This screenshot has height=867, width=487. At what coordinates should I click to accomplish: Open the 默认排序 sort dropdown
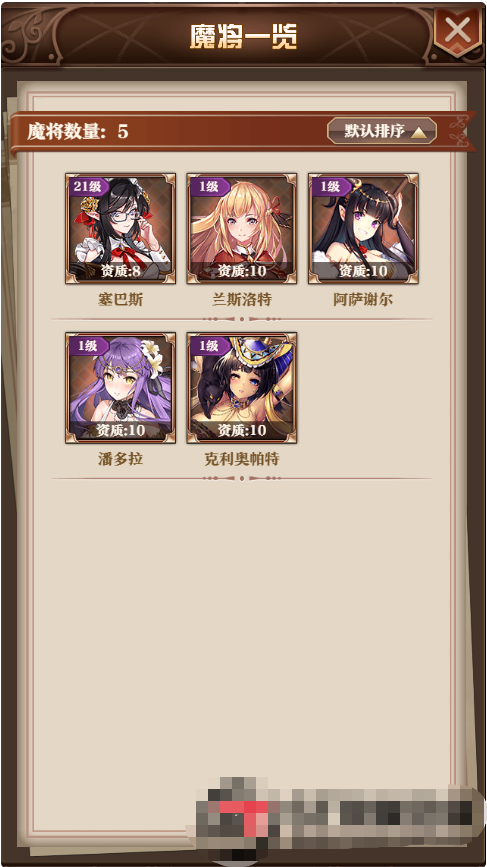coord(382,131)
